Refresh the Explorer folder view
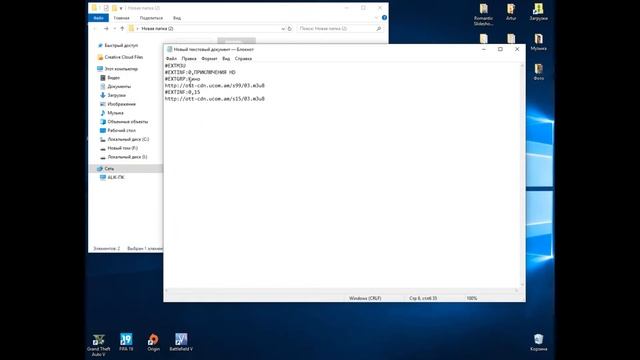 pos(289,29)
